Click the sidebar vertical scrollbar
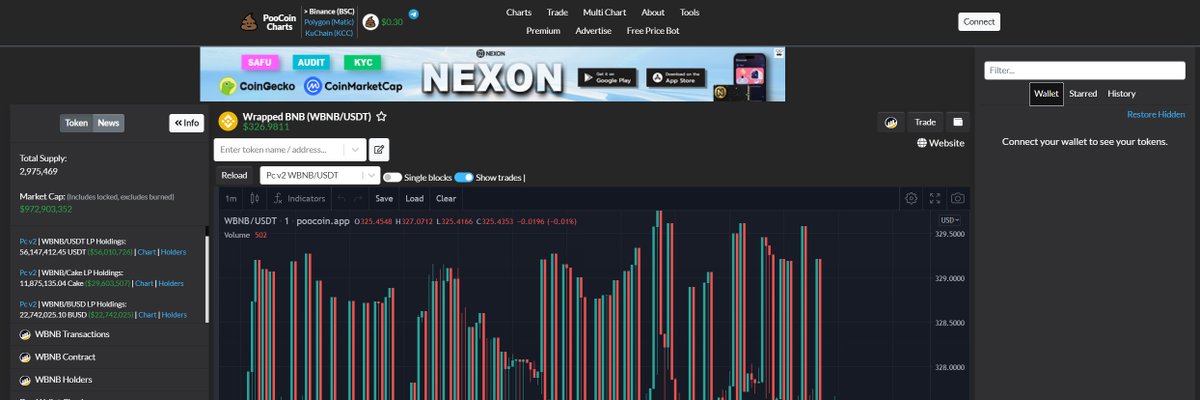Image resolution: width=1200 pixels, height=400 pixels. click(x=207, y=278)
